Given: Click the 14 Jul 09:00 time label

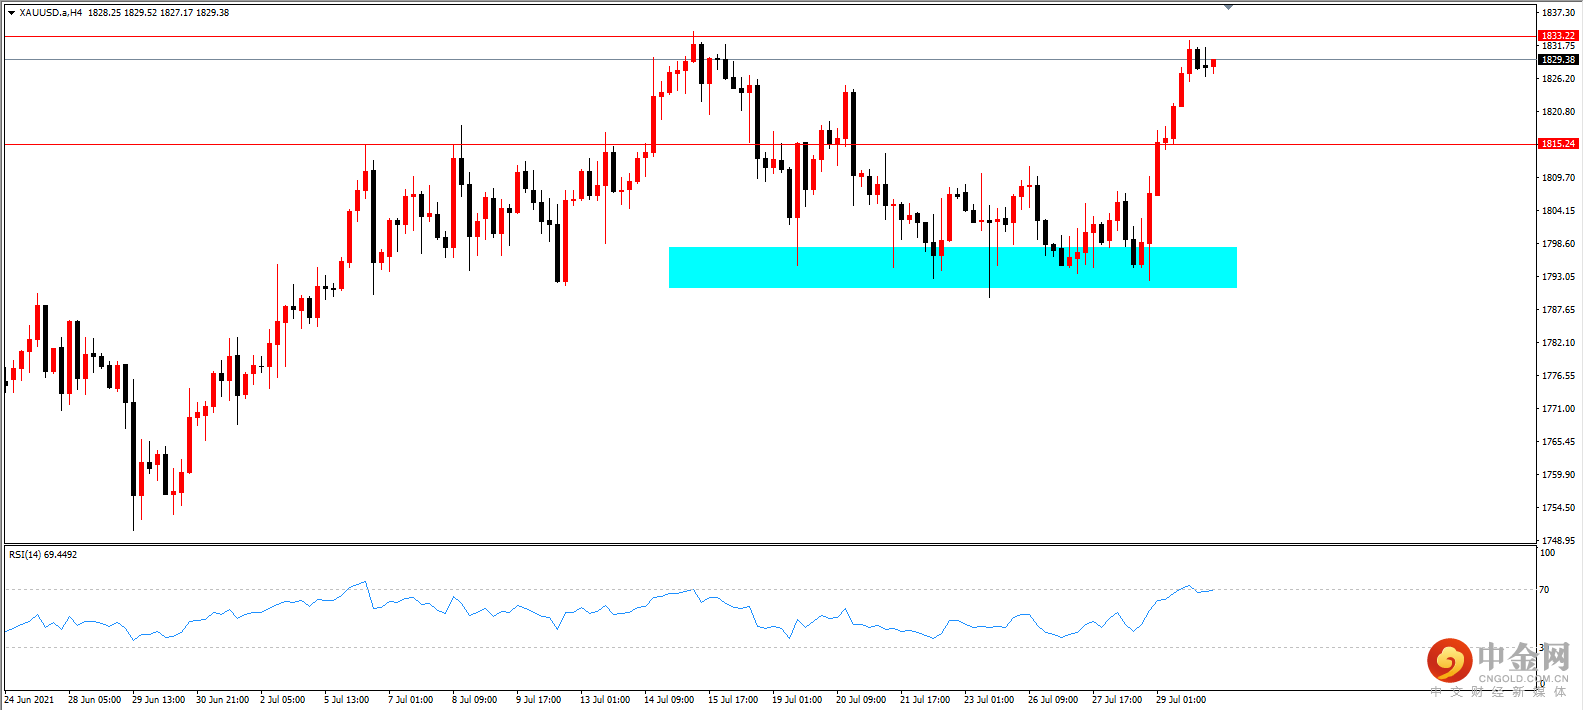Looking at the screenshot, I should tap(669, 700).
